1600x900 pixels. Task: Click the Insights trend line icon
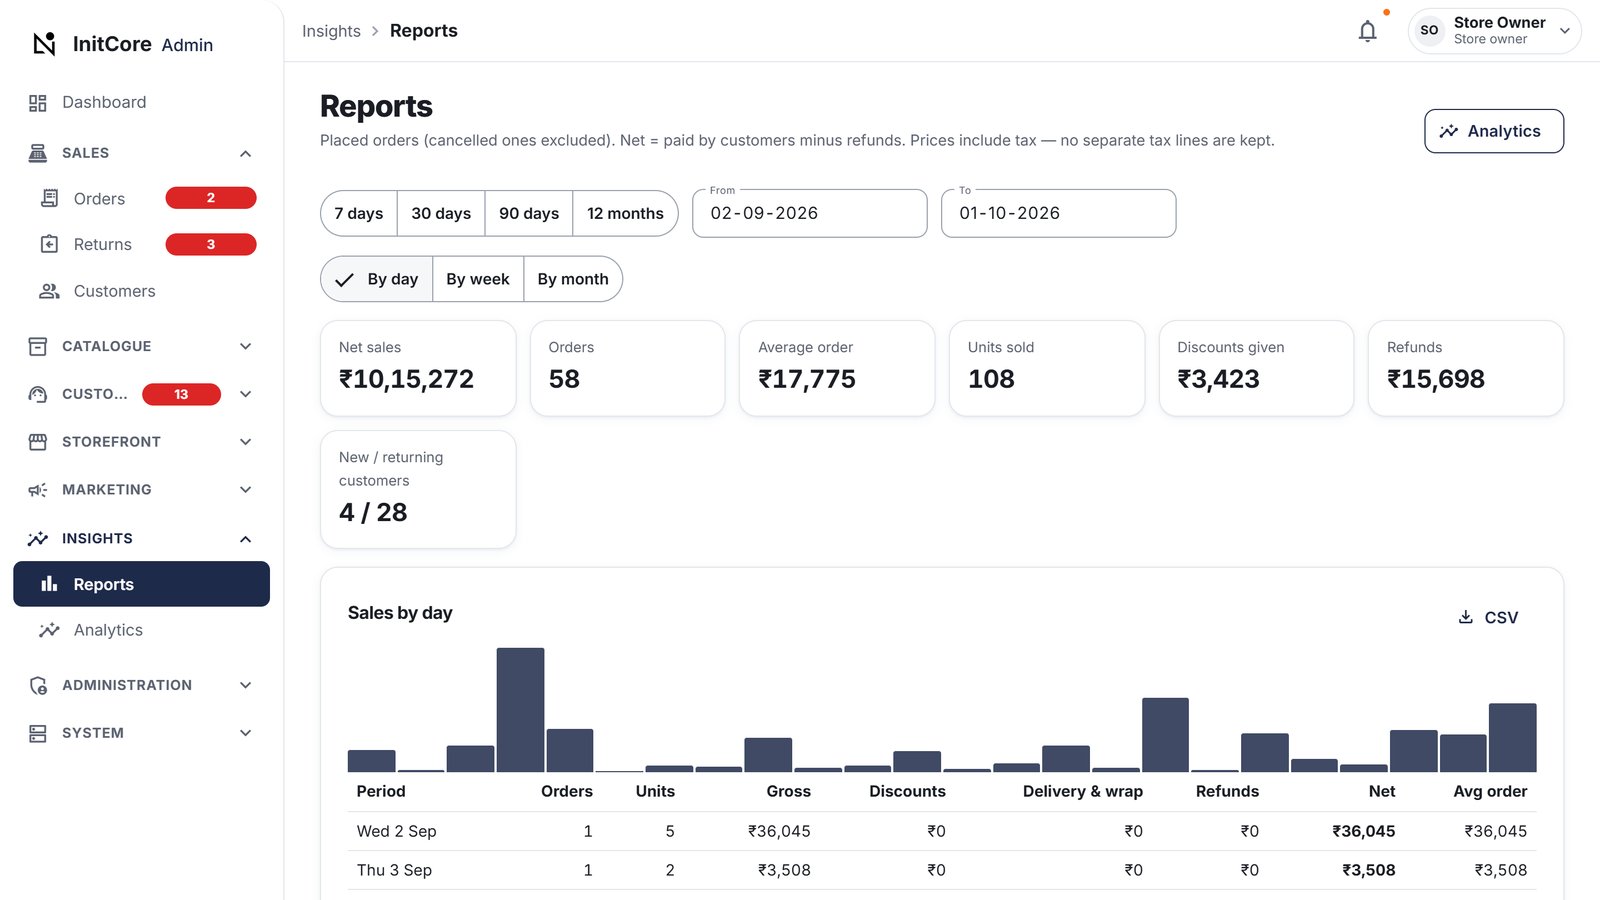coord(38,538)
